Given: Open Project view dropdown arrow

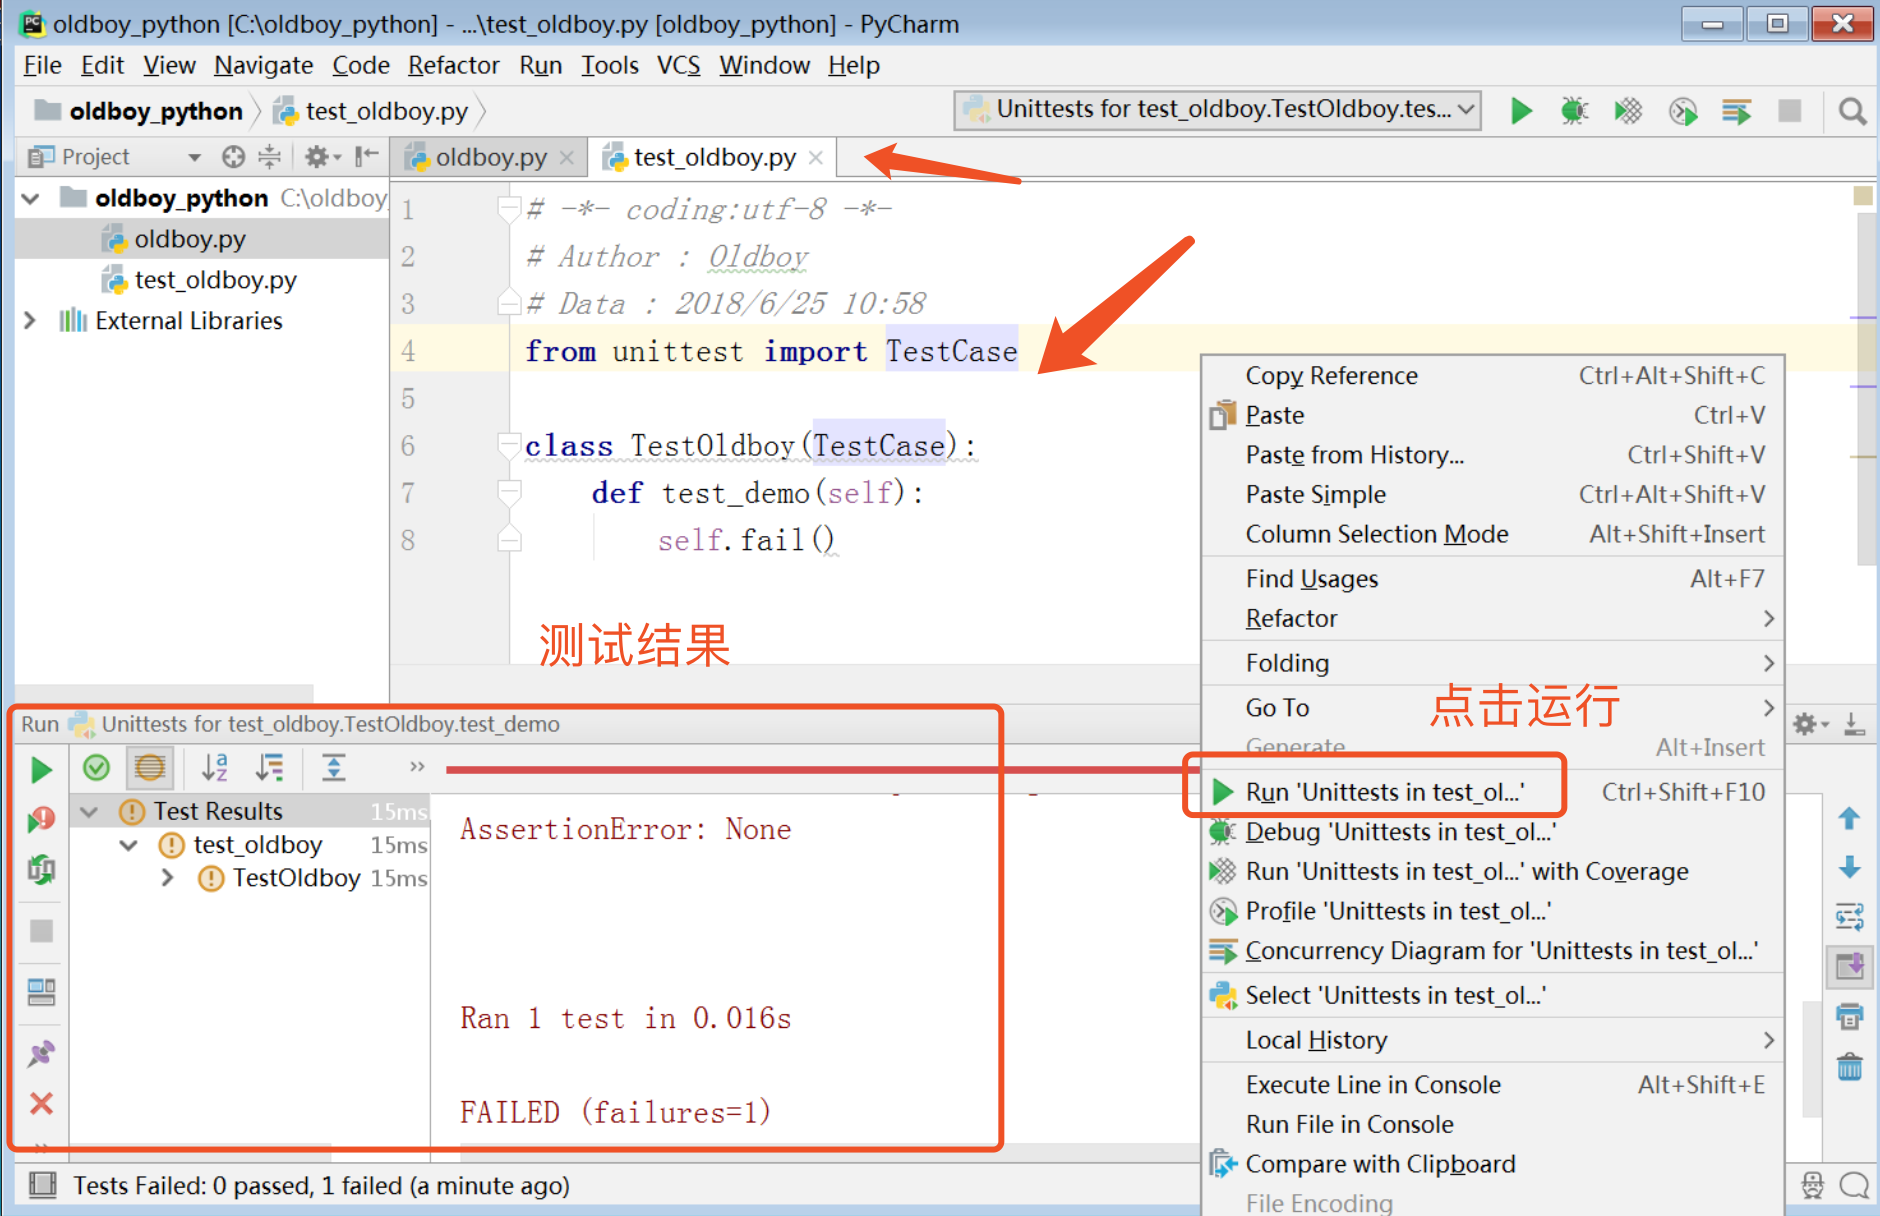Looking at the screenshot, I should coord(194,157).
